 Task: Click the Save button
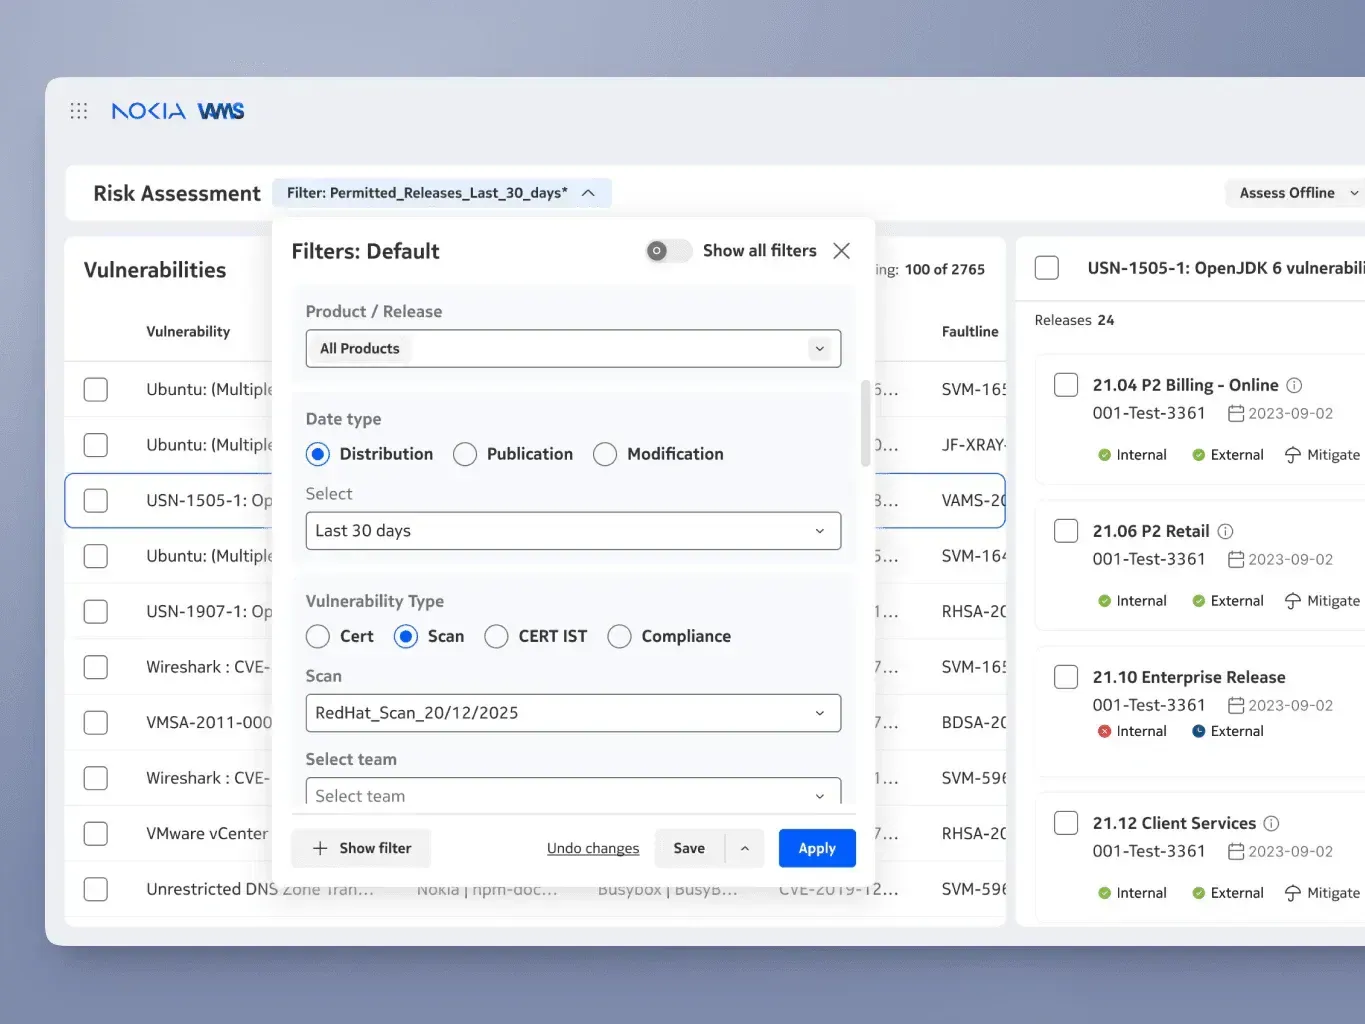(689, 848)
